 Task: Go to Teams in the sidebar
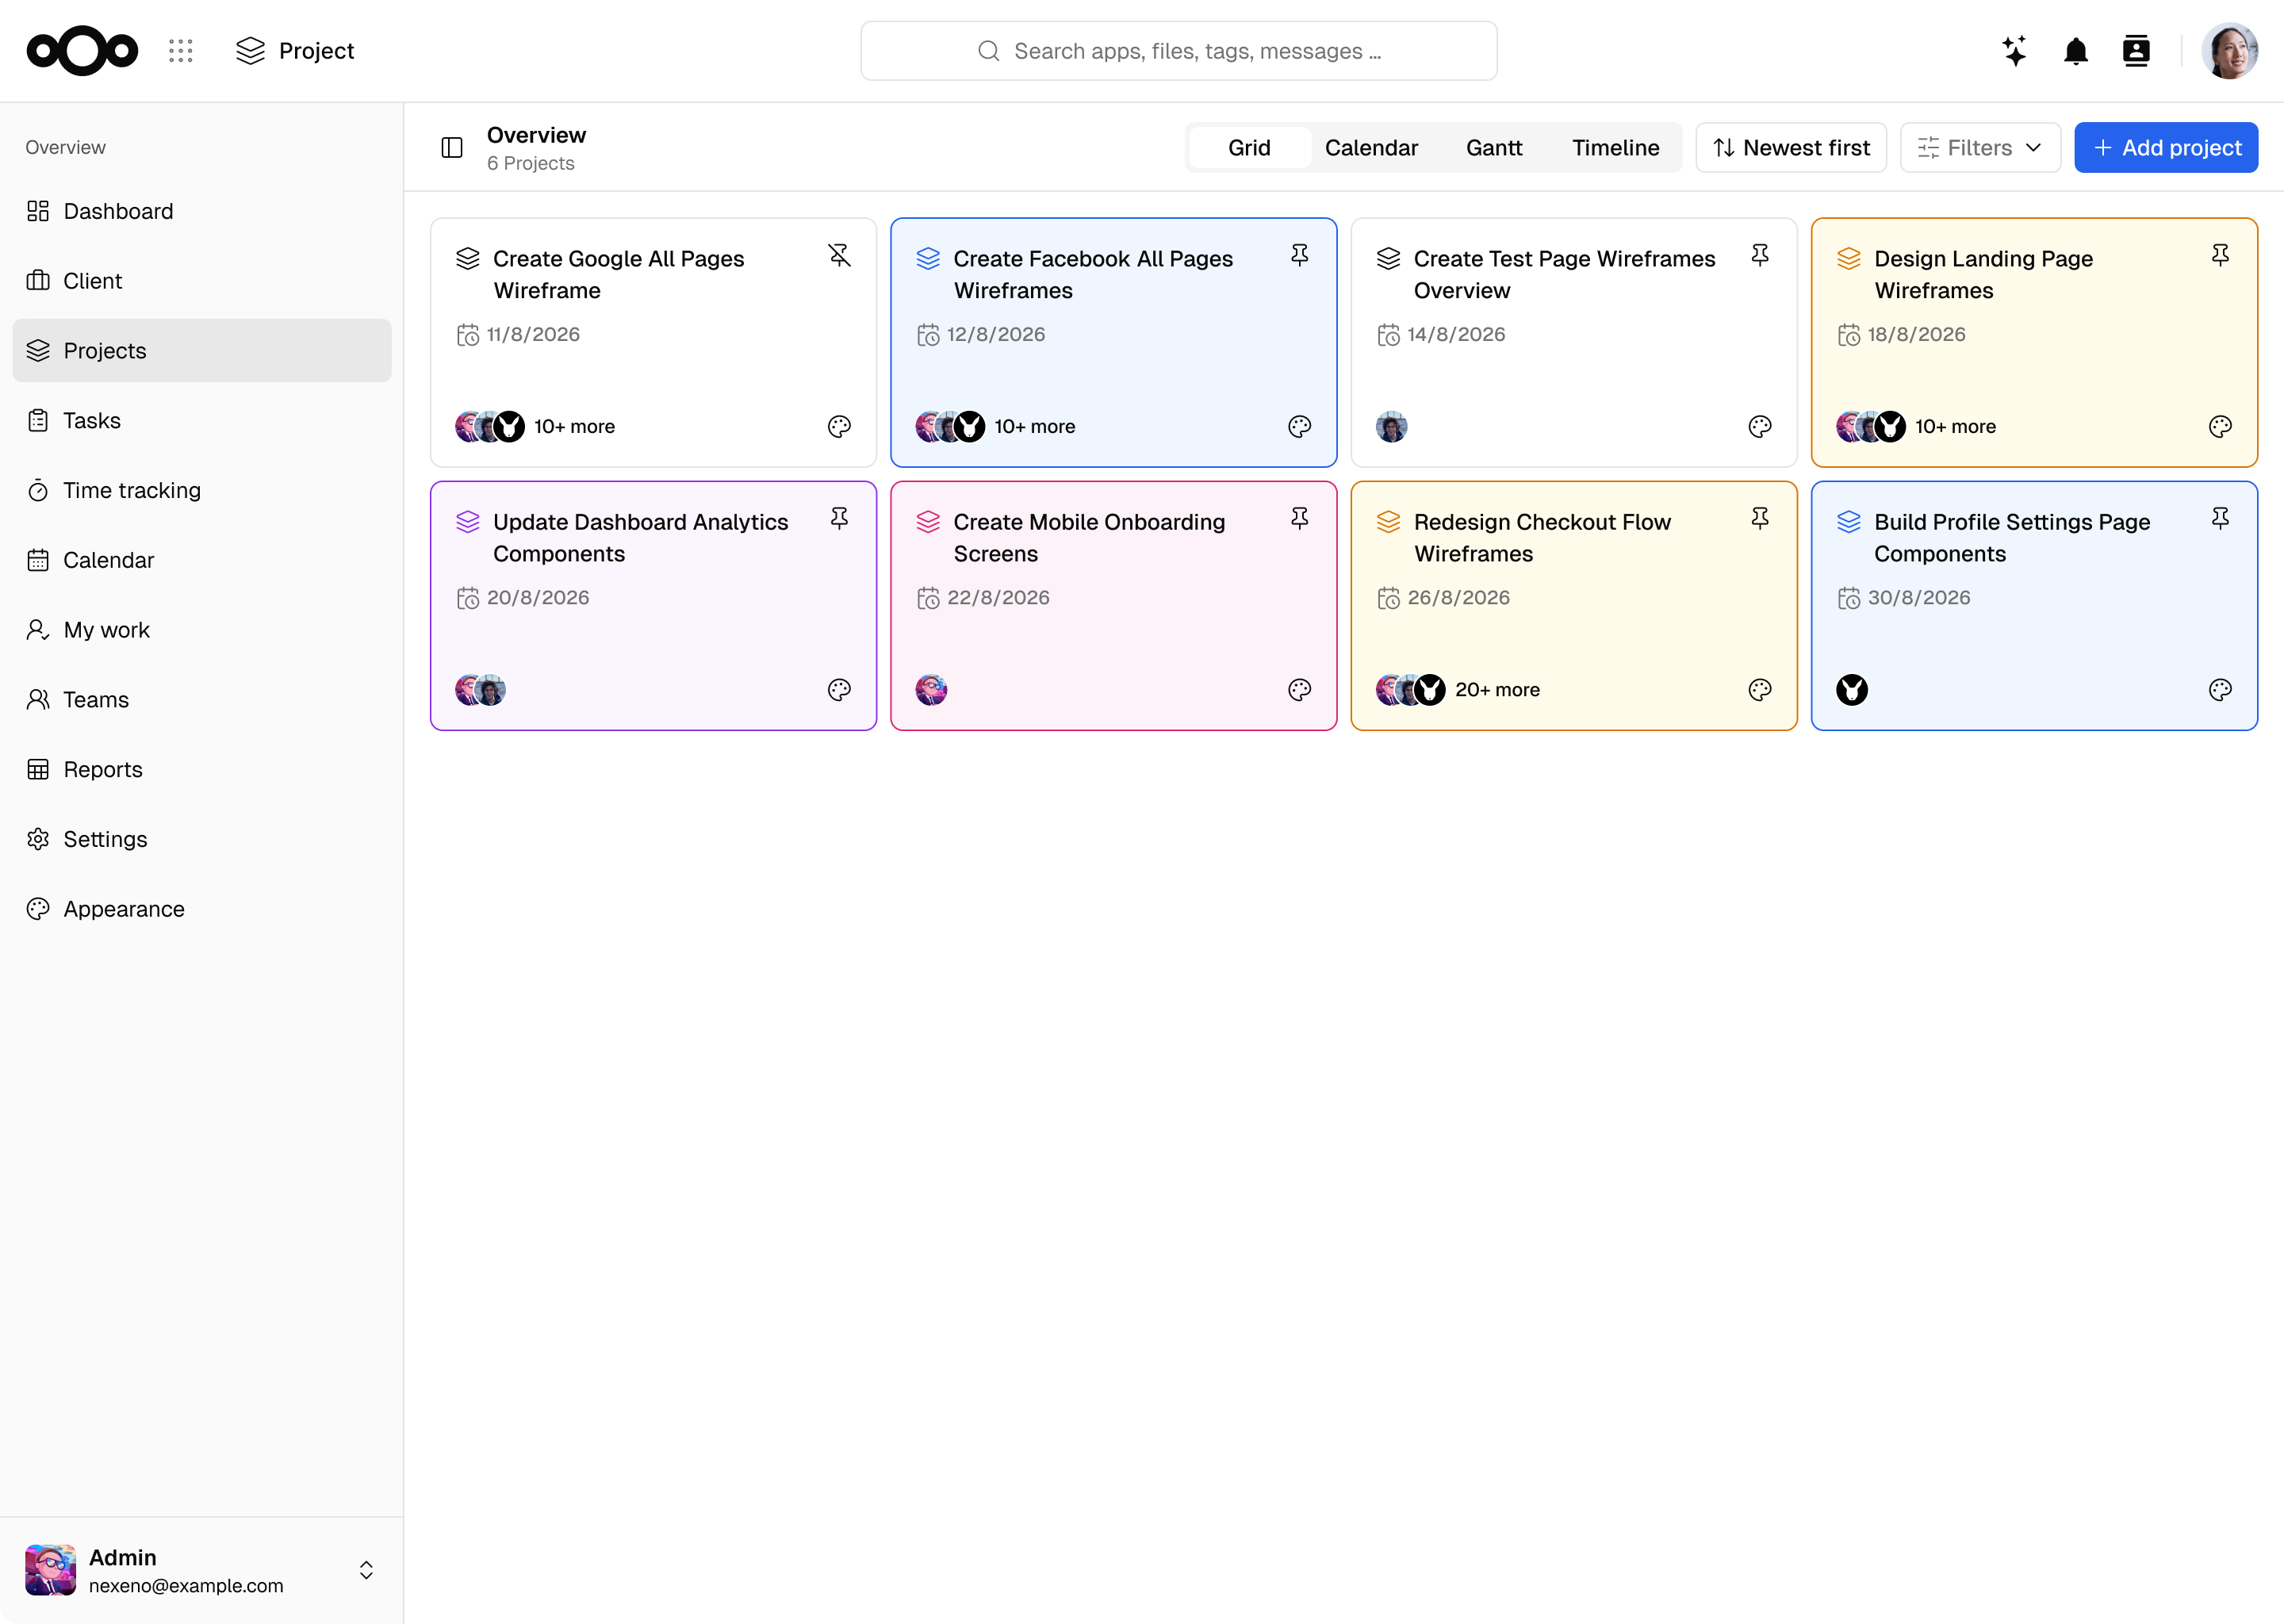pyautogui.click(x=202, y=700)
